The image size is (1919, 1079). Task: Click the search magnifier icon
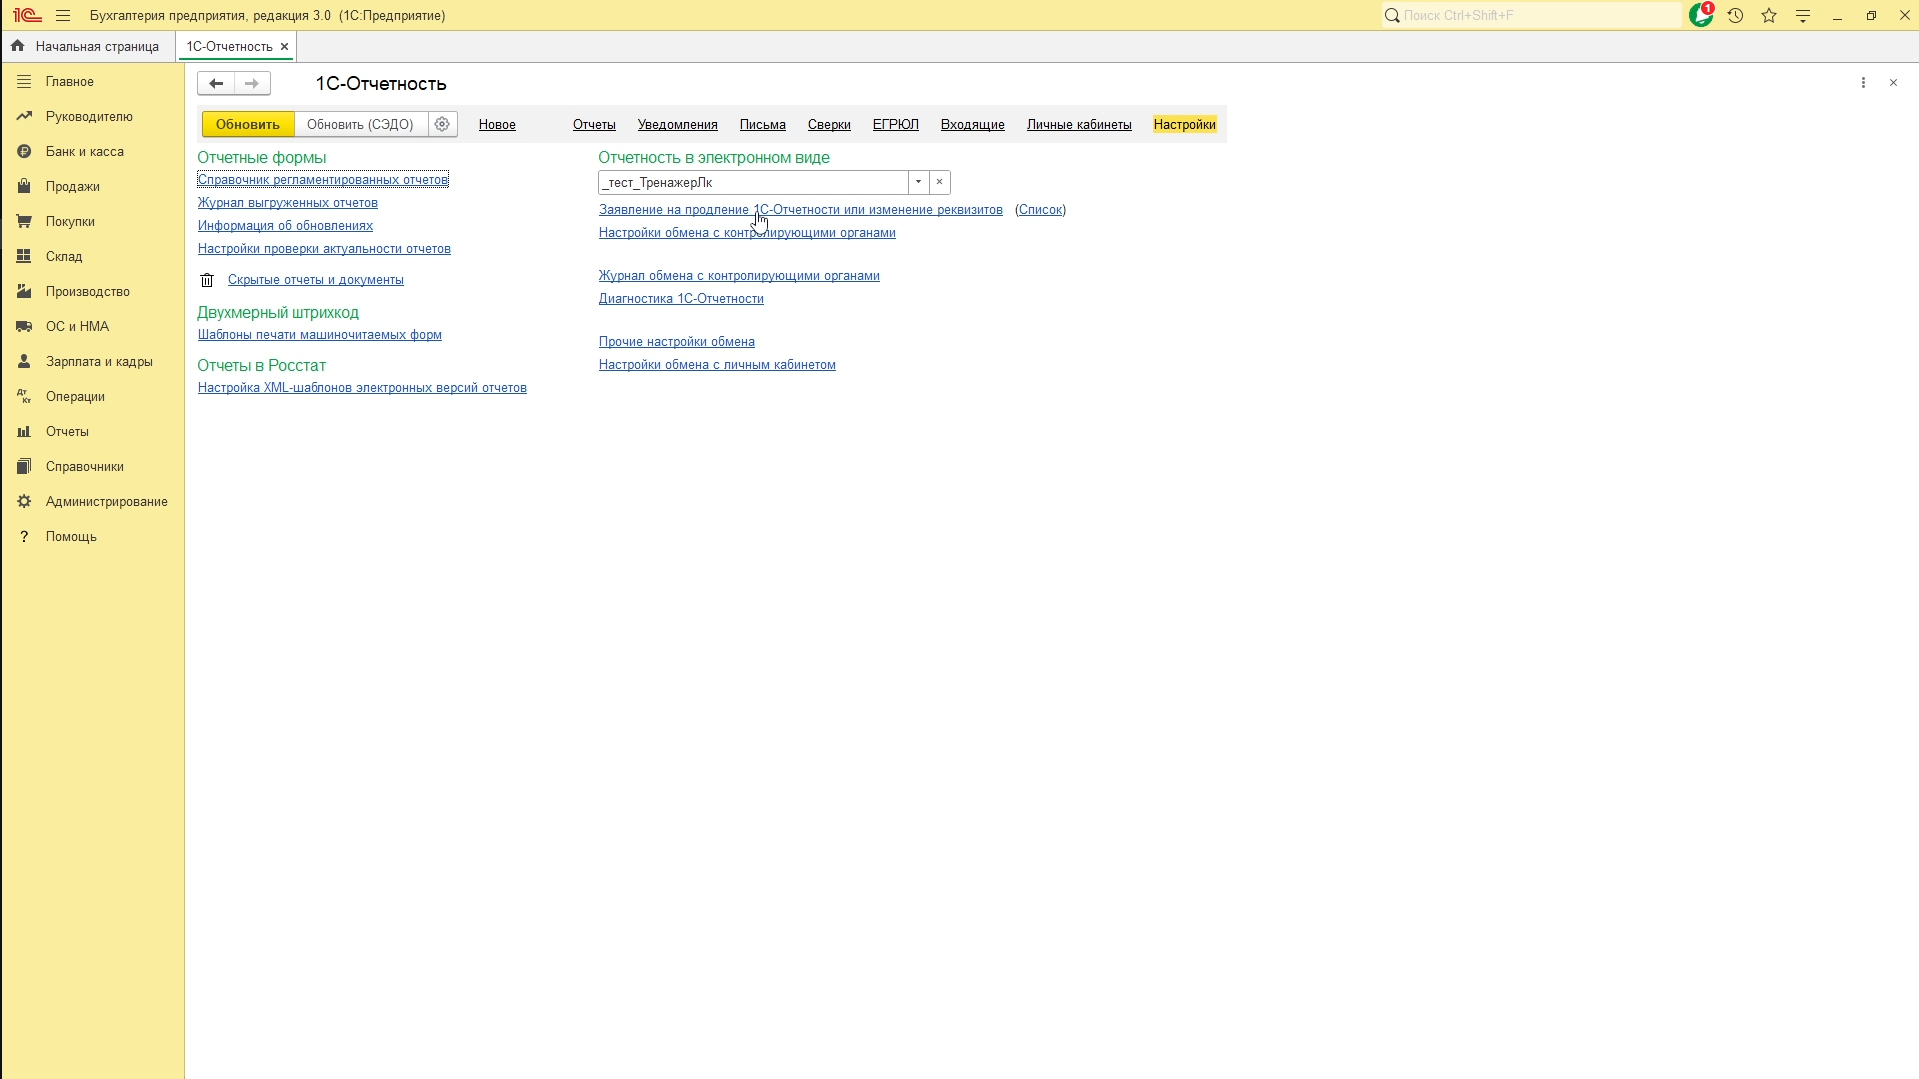(1391, 16)
